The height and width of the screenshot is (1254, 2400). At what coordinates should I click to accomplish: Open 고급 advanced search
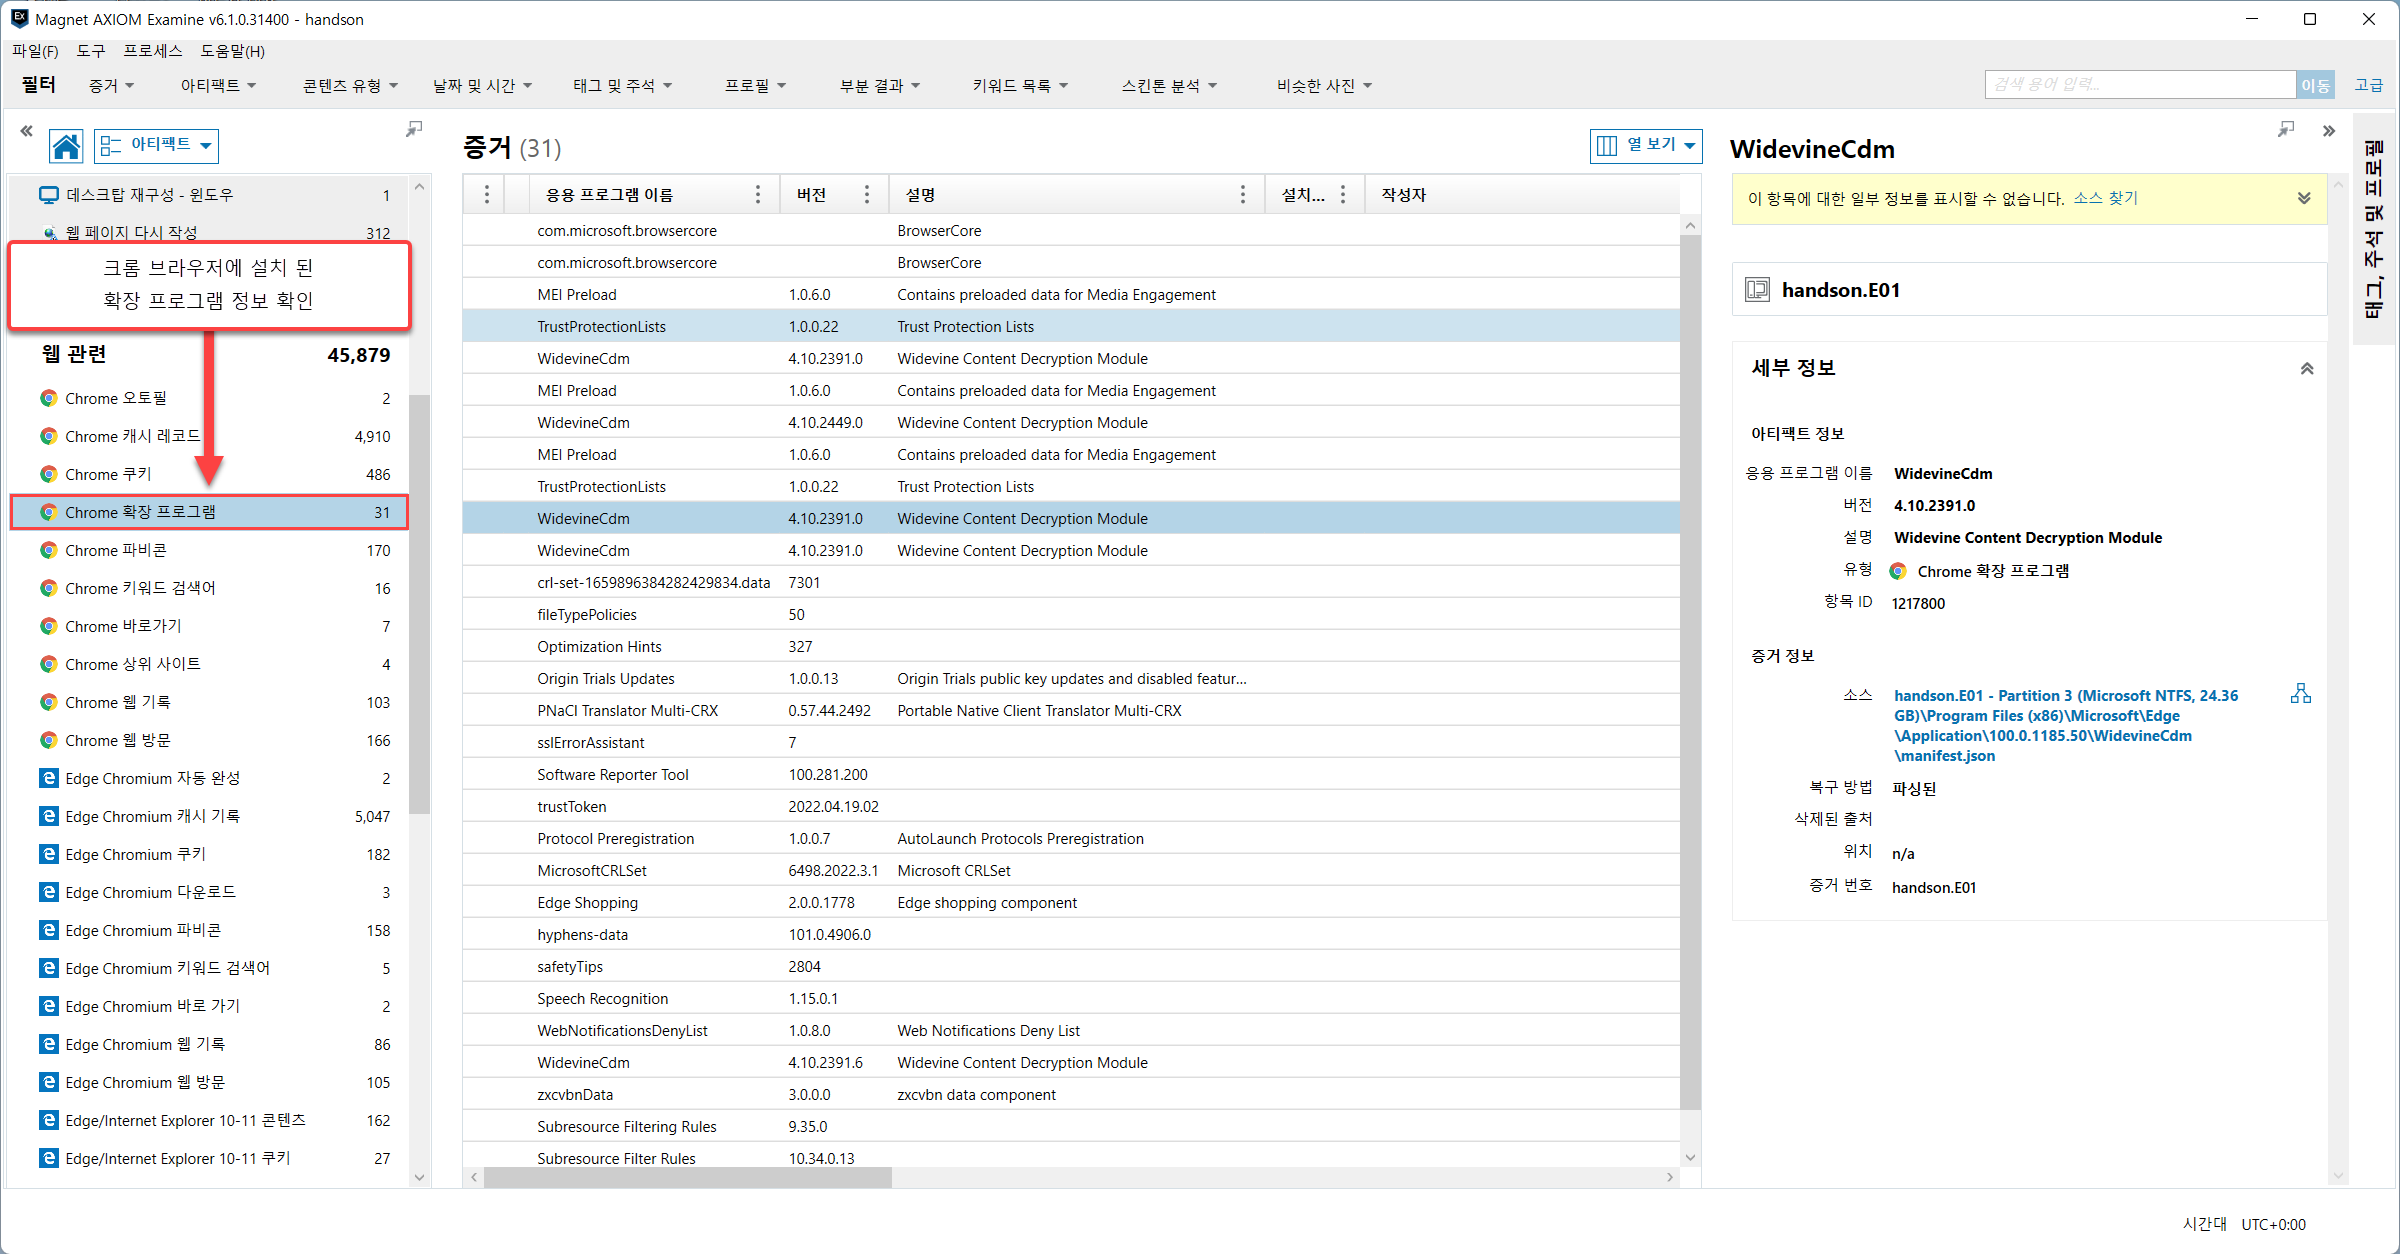(2368, 86)
